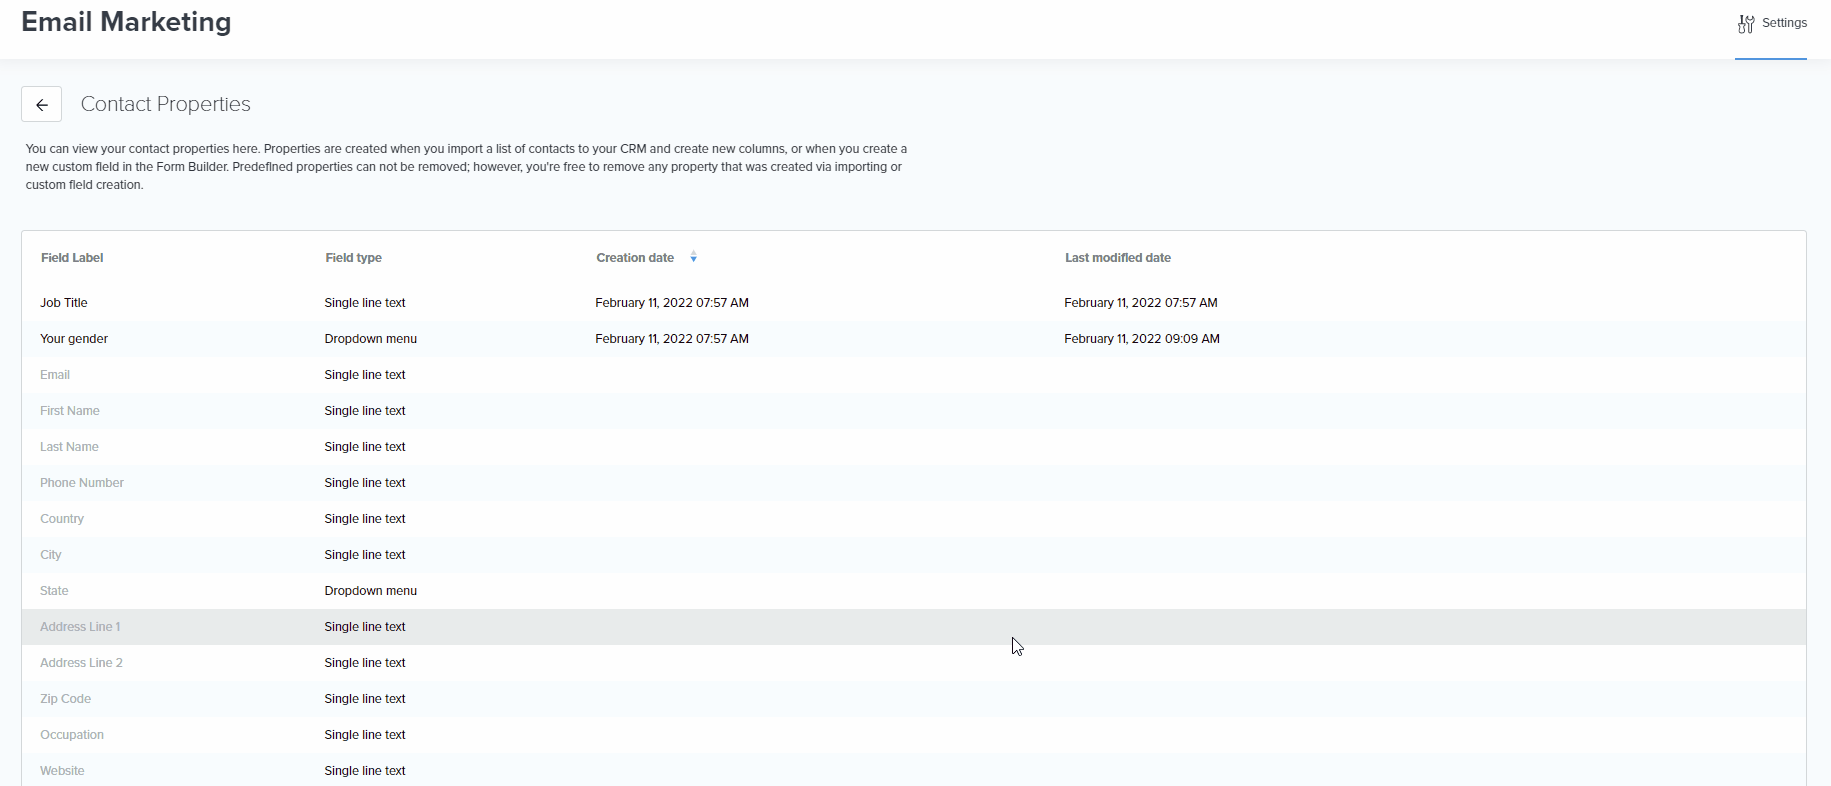Click the back arrow button
Screen dimensions: 1831x786
41,104
